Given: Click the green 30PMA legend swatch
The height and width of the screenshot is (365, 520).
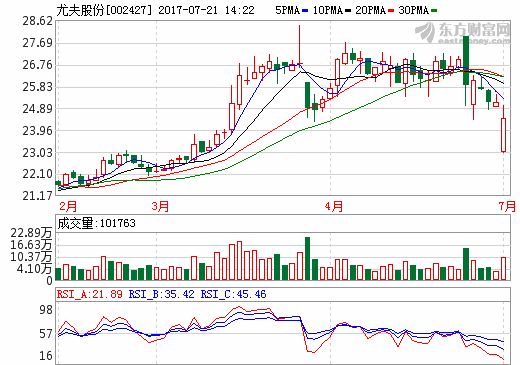Looking at the screenshot, I should [434, 11].
